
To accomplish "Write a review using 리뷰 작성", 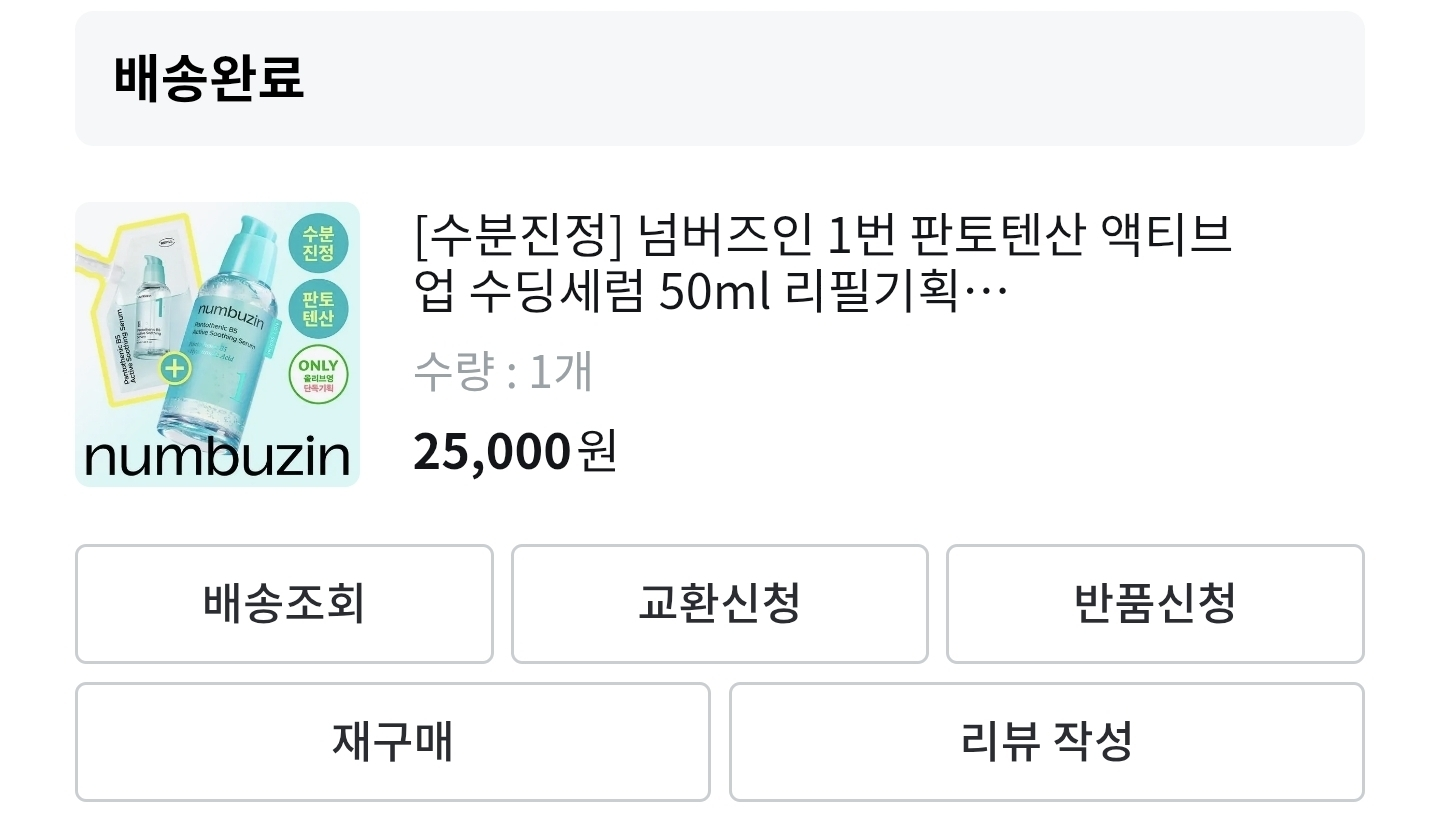I will tap(1047, 742).
